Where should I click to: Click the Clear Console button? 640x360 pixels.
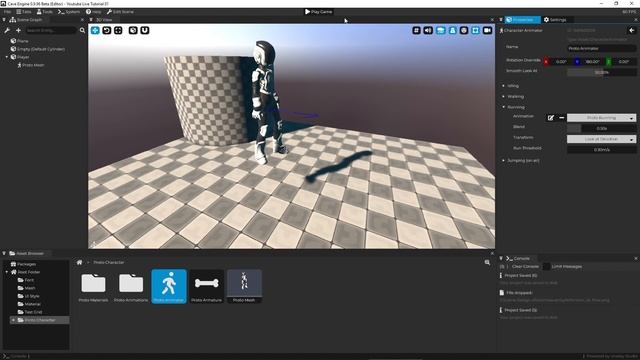pos(525,267)
